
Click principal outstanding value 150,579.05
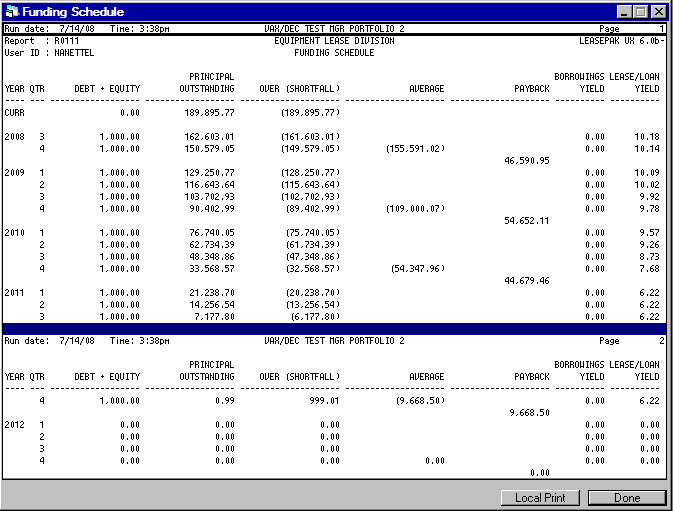[x=209, y=149]
